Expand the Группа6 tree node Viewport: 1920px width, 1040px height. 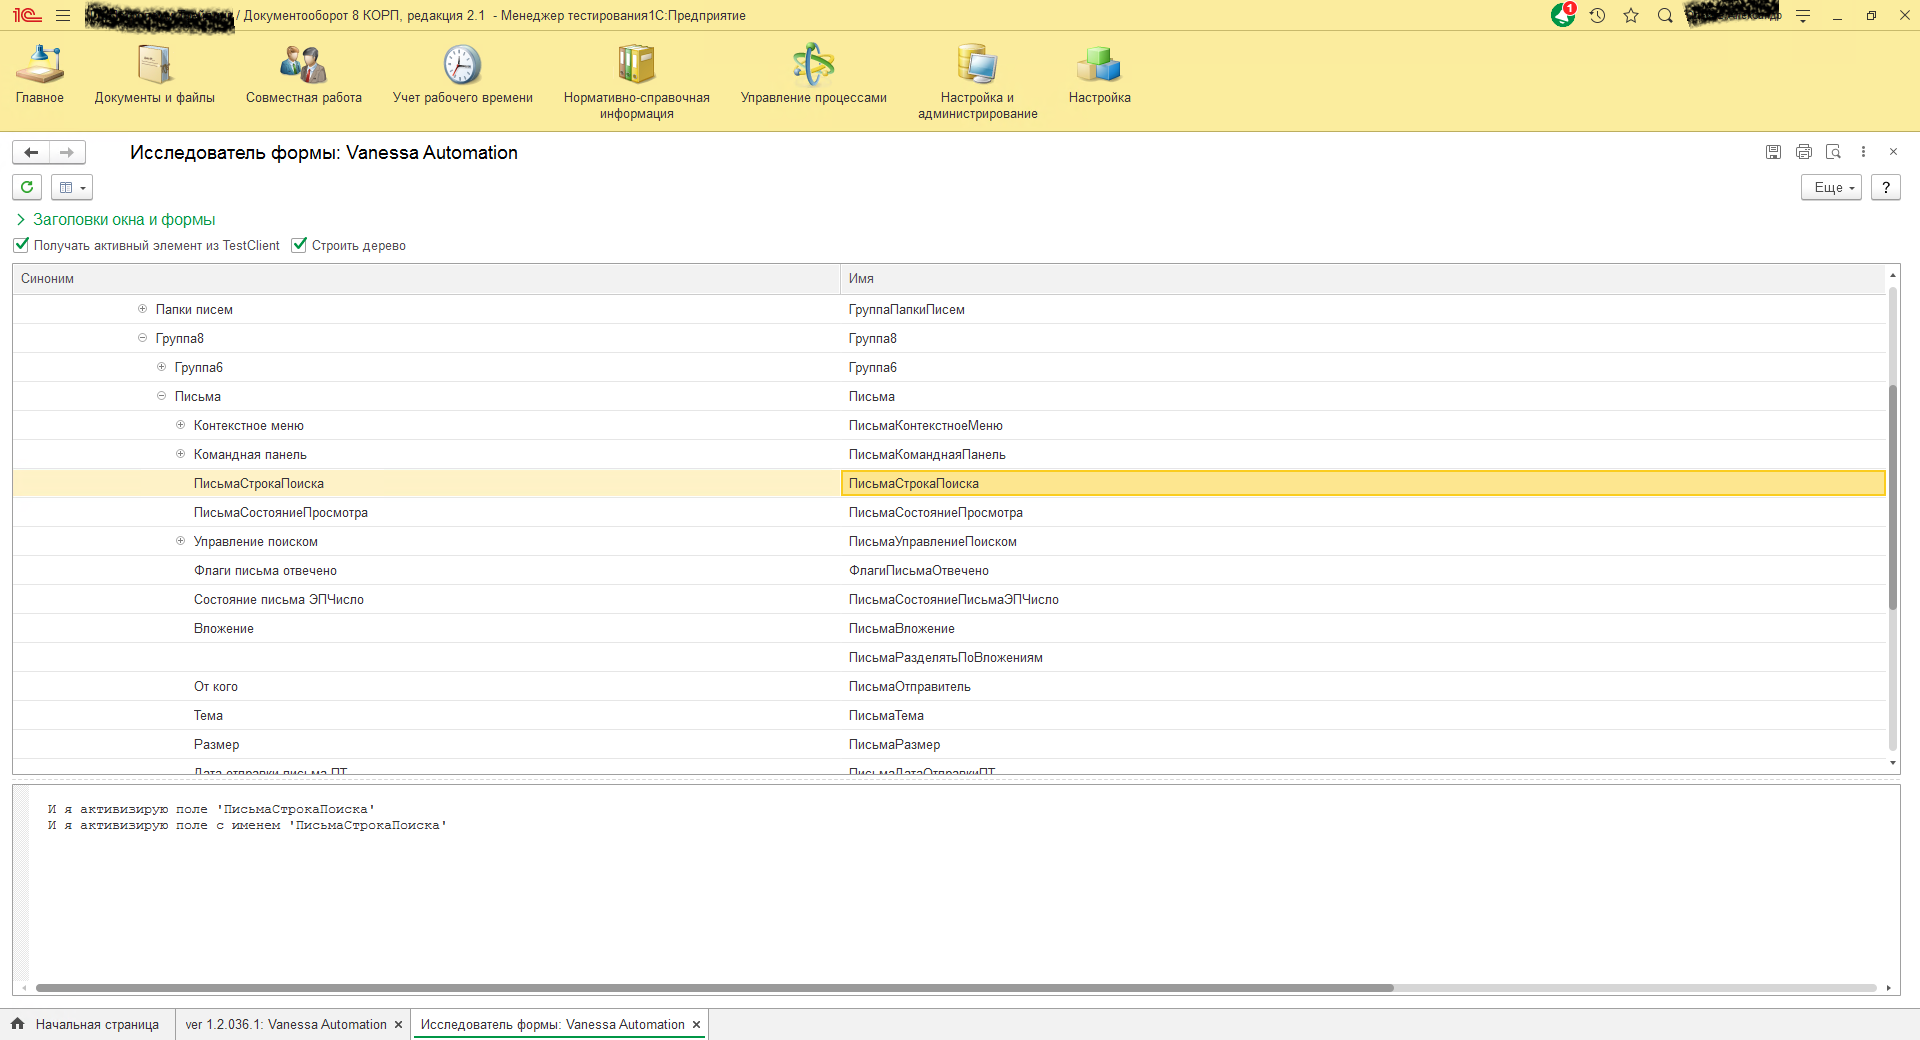(x=161, y=367)
